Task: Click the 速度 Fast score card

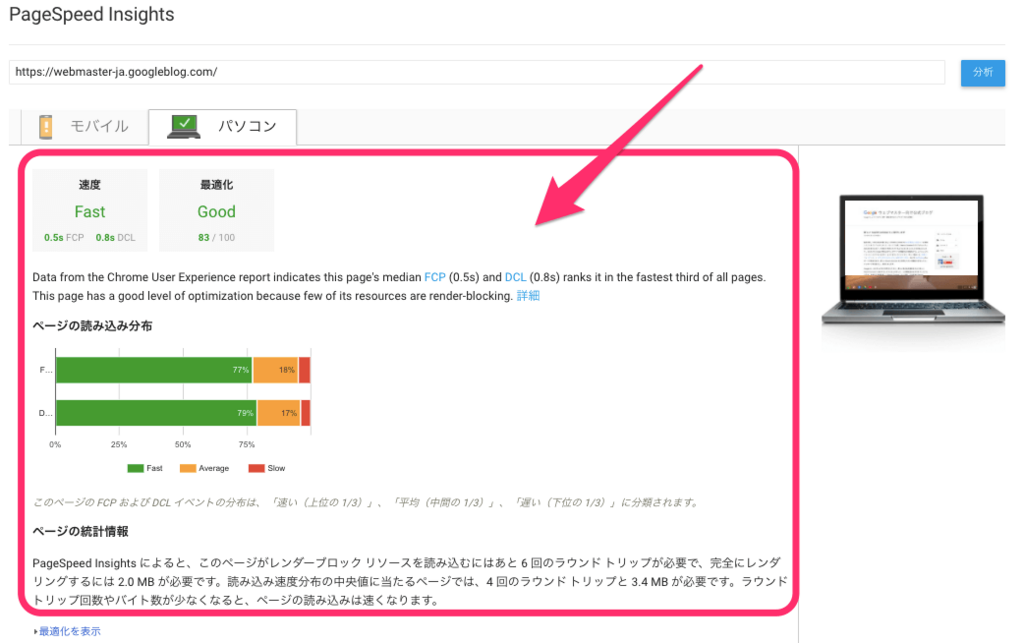Action: click(89, 210)
